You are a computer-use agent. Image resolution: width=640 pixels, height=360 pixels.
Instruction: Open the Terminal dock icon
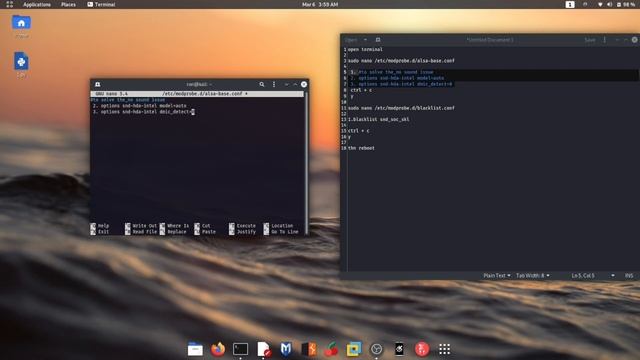[x=240, y=349]
